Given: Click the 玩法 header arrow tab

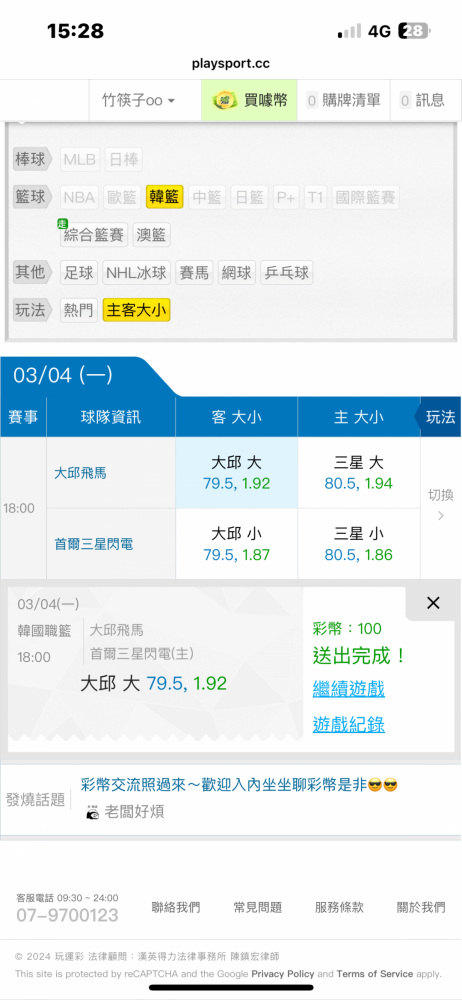Looking at the screenshot, I should (x=438, y=417).
